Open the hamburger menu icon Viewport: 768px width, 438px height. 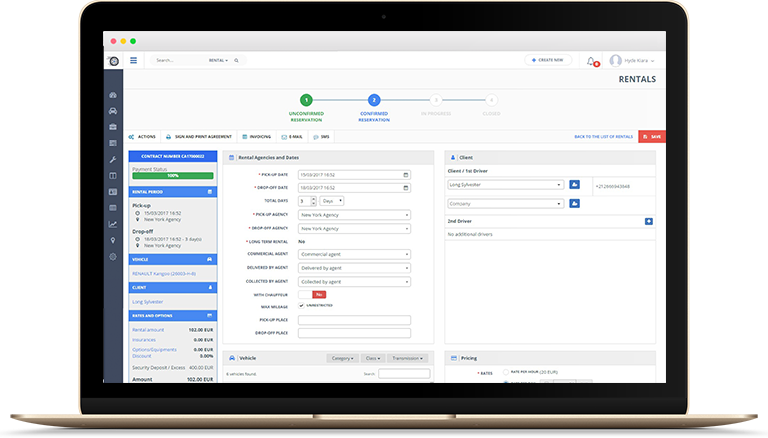click(x=133, y=60)
